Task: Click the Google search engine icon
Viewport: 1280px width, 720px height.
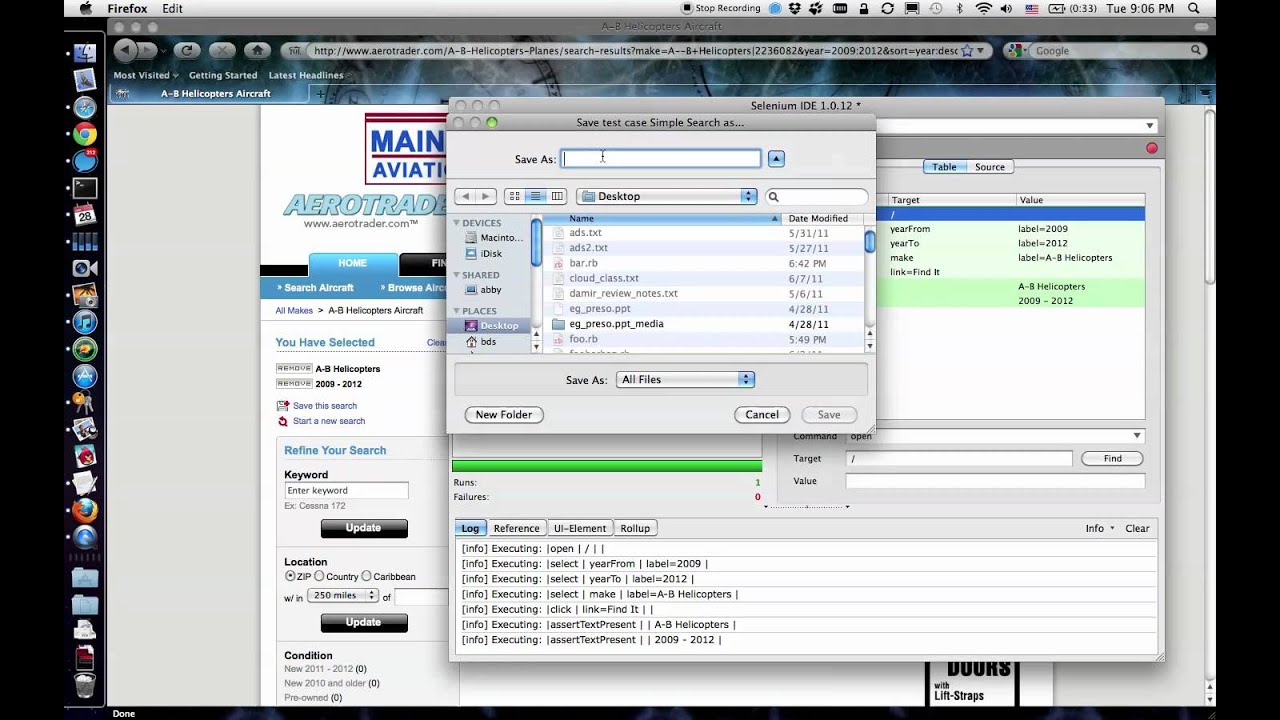Action: 1013,50
